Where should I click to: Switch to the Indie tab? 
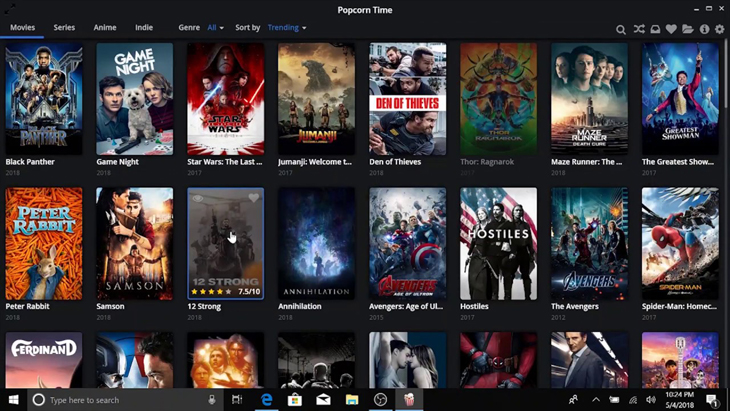[x=144, y=27]
